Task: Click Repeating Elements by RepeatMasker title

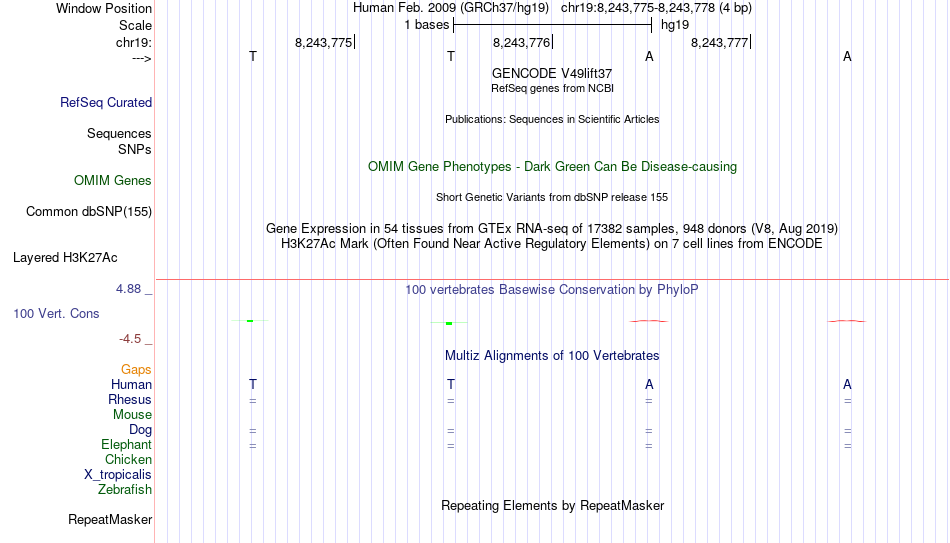Action: (552, 505)
